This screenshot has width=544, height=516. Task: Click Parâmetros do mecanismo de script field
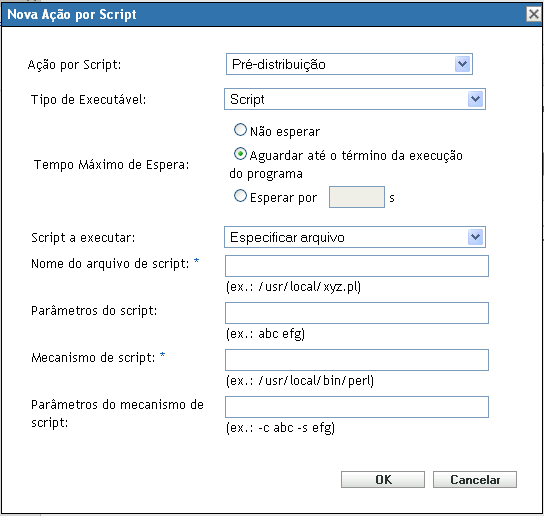[357, 407]
